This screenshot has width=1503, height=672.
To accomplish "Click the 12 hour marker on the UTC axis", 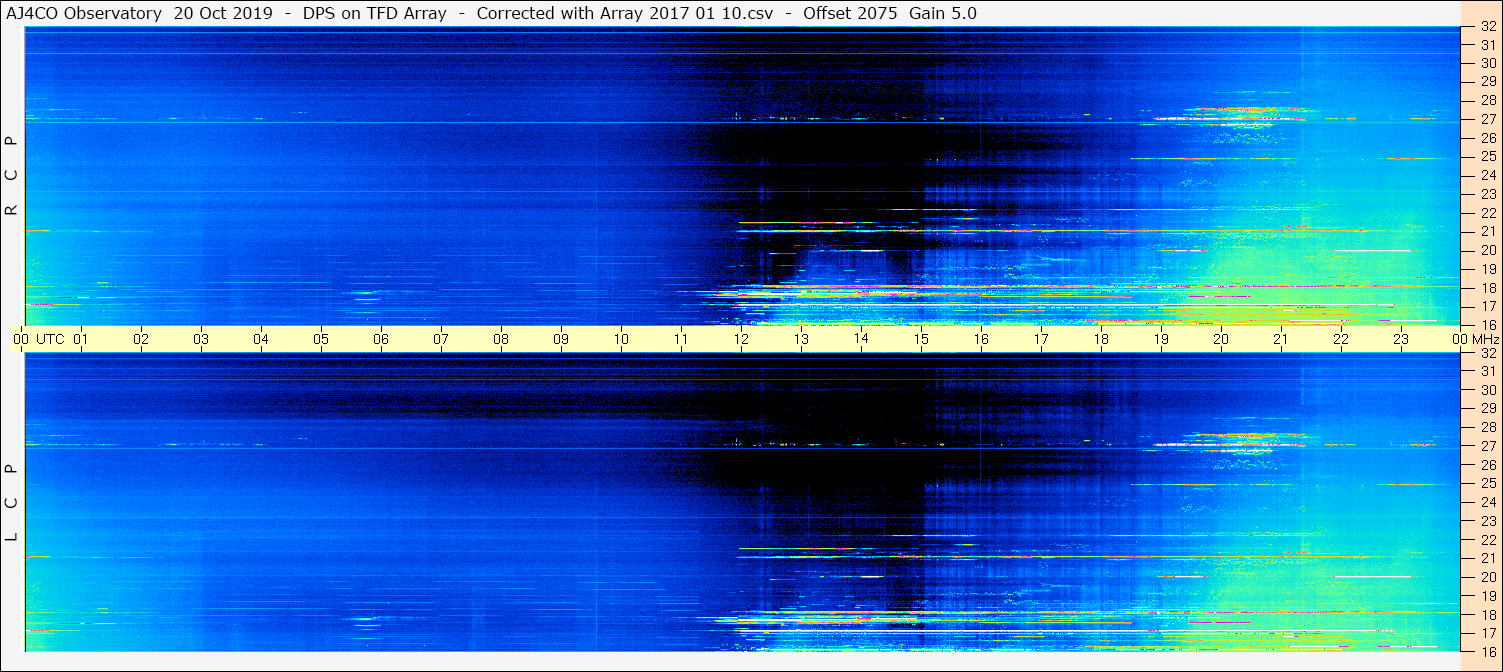I will point(741,339).
